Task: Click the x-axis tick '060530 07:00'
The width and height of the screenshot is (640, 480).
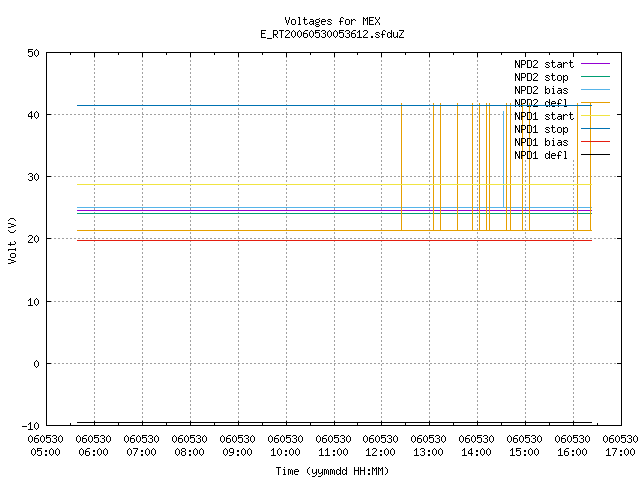Action: (x=142, y=446)
